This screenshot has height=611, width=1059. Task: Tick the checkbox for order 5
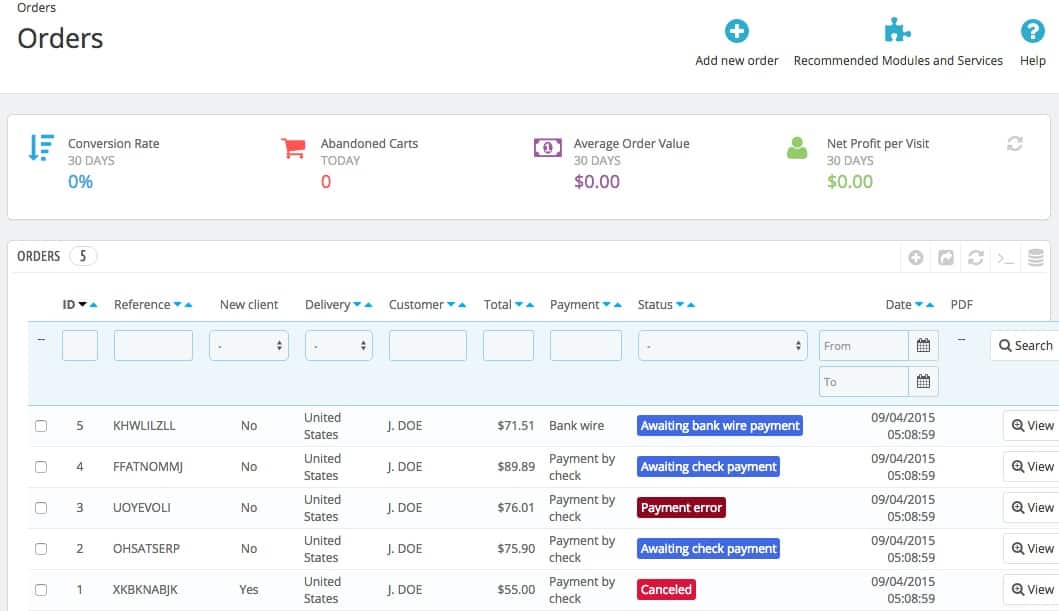(41, 424)
